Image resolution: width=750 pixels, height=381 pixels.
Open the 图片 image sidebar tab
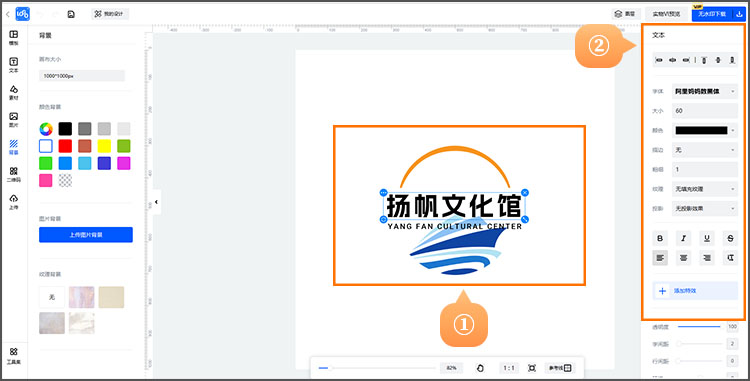[14, 120]
